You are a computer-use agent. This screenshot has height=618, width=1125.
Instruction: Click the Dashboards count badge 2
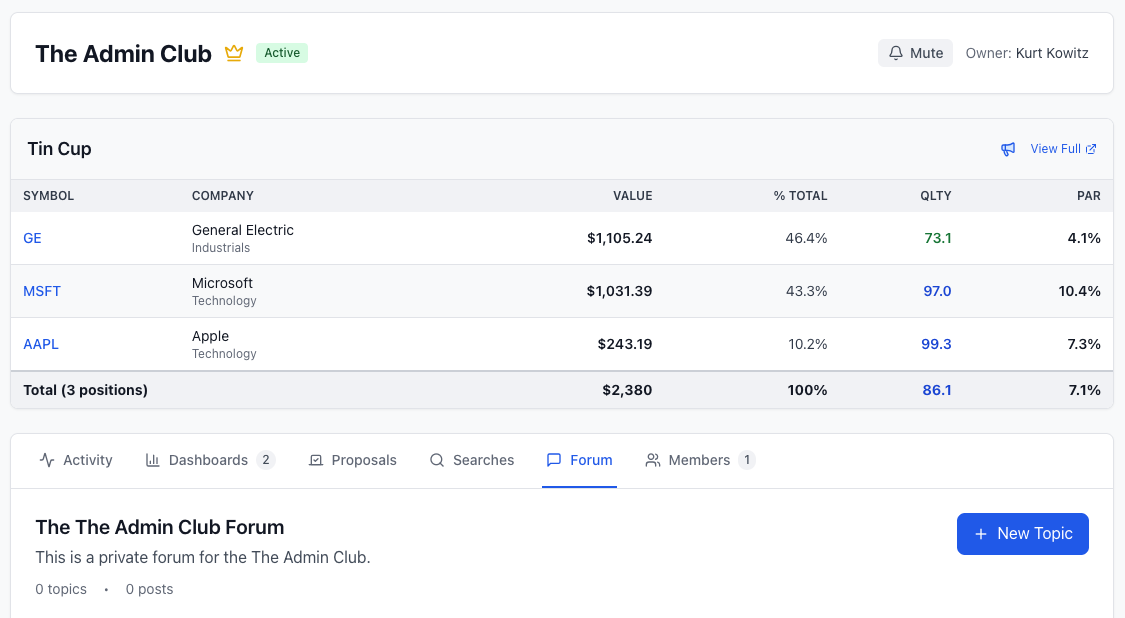[265, 460]
